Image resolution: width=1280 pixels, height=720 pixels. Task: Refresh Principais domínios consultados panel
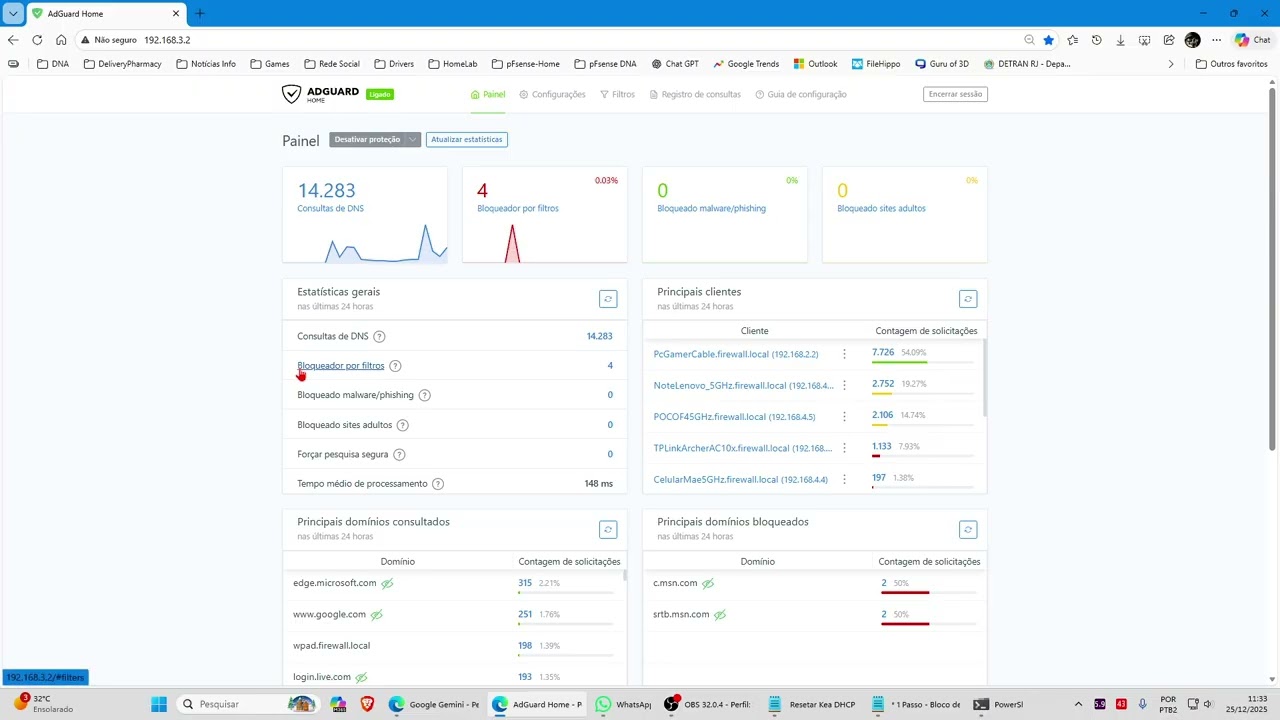click(x=608, y=529)
